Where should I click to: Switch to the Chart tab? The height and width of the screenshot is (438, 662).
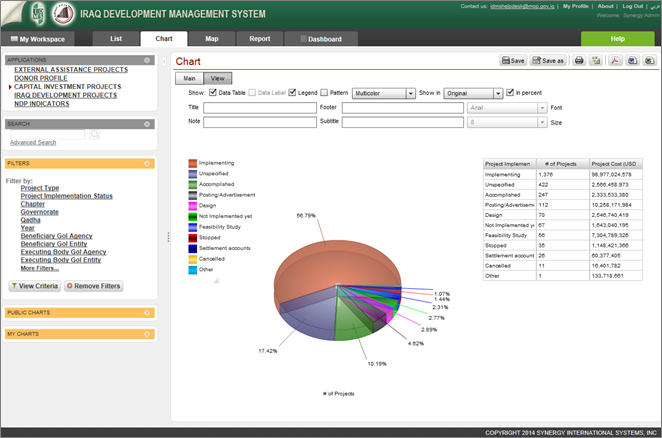tap(164, 38)
